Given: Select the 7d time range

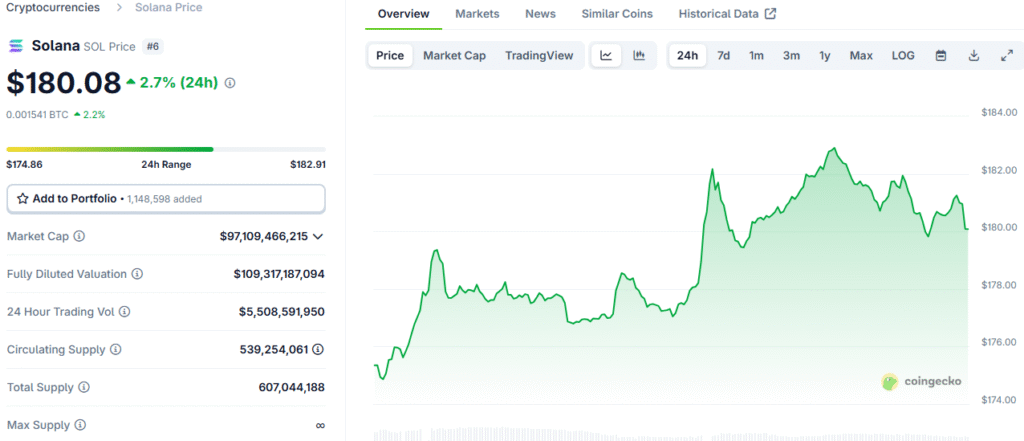Looking at the screenshot, I should tap(724, 56).
